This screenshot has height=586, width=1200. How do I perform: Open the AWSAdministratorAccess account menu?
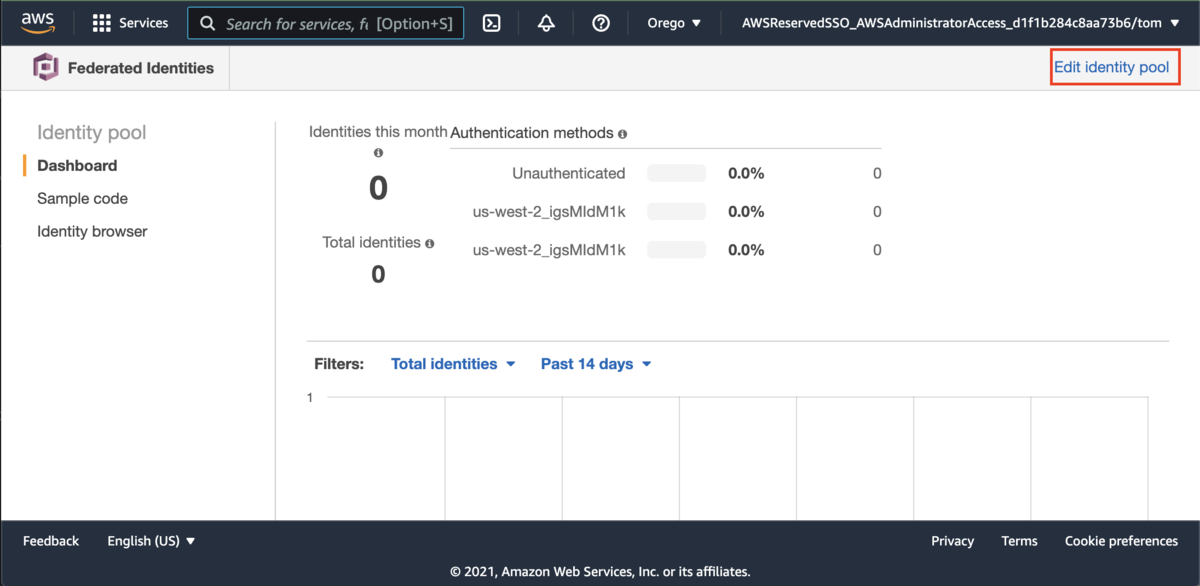[960, 23]
